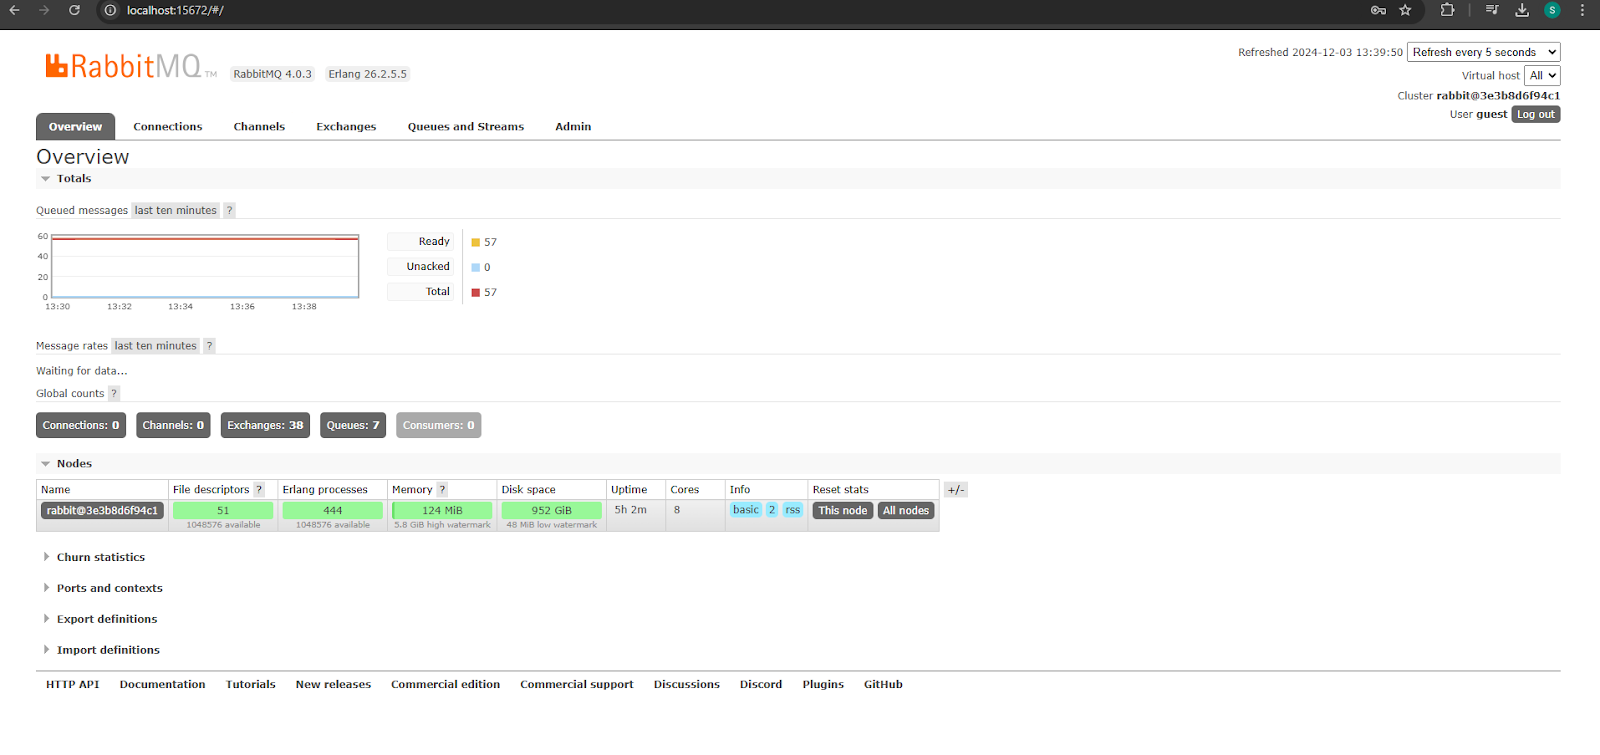Switch to the Queues and Streams tab
This screenshot has height=755, width=1600.
click(465, 127)
